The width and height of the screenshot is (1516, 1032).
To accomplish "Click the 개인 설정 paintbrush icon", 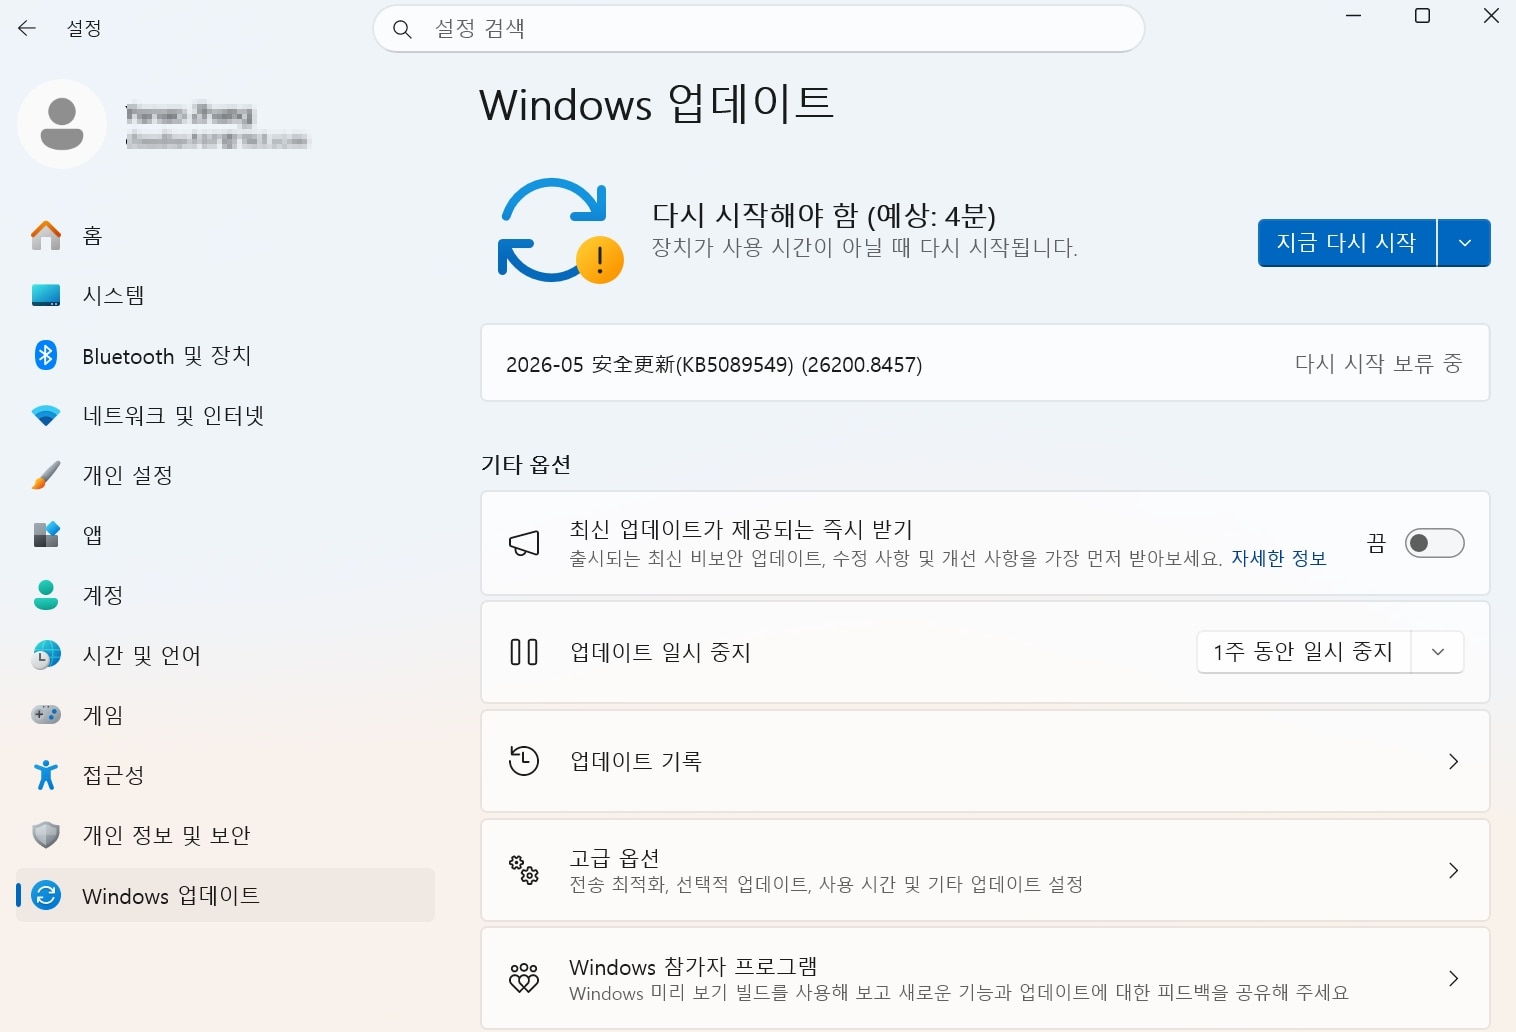I will [x=46, y=475].
